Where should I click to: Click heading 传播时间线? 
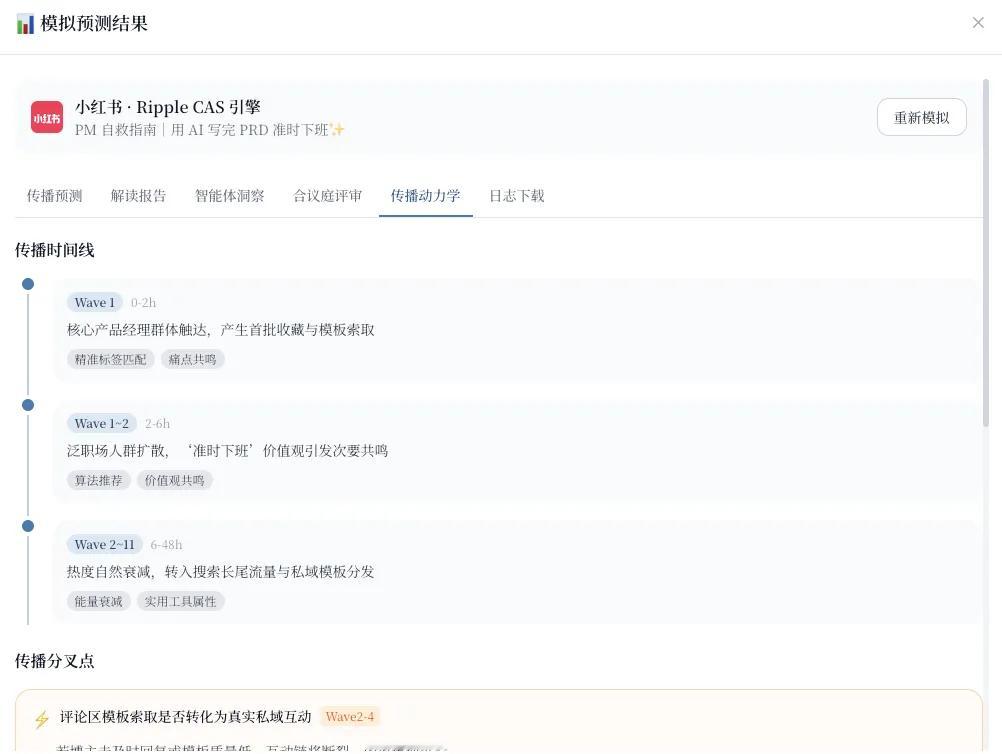55,250
